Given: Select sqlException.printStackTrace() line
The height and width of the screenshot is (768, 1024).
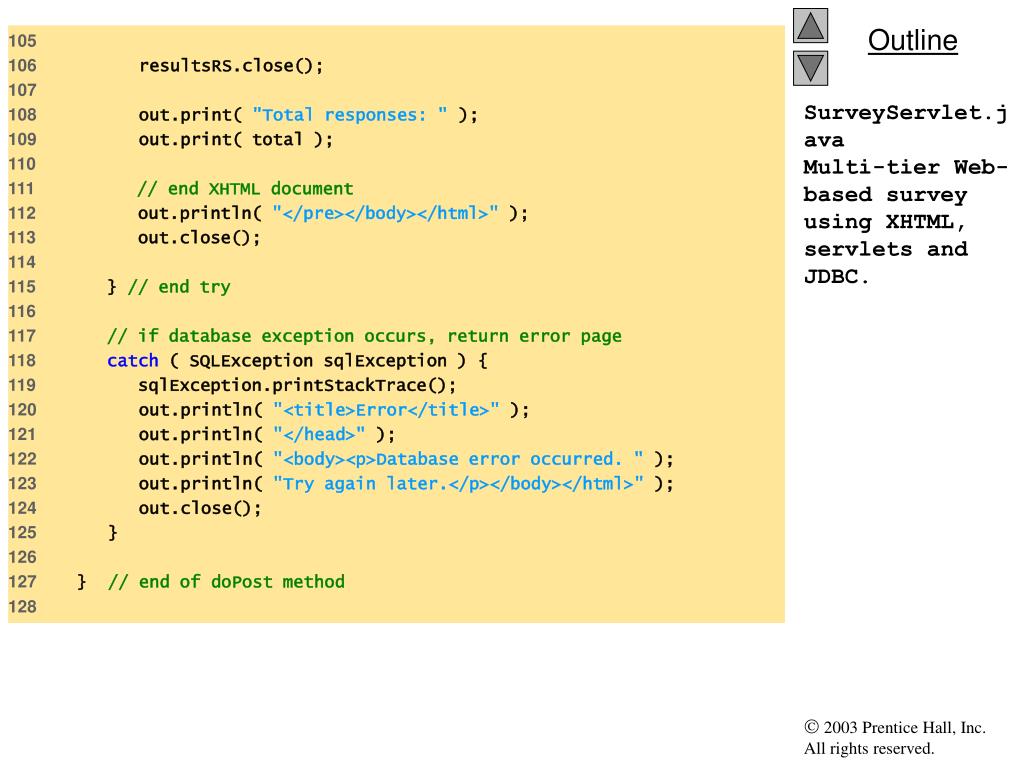Looking at the screenshot, I should 296,385.
